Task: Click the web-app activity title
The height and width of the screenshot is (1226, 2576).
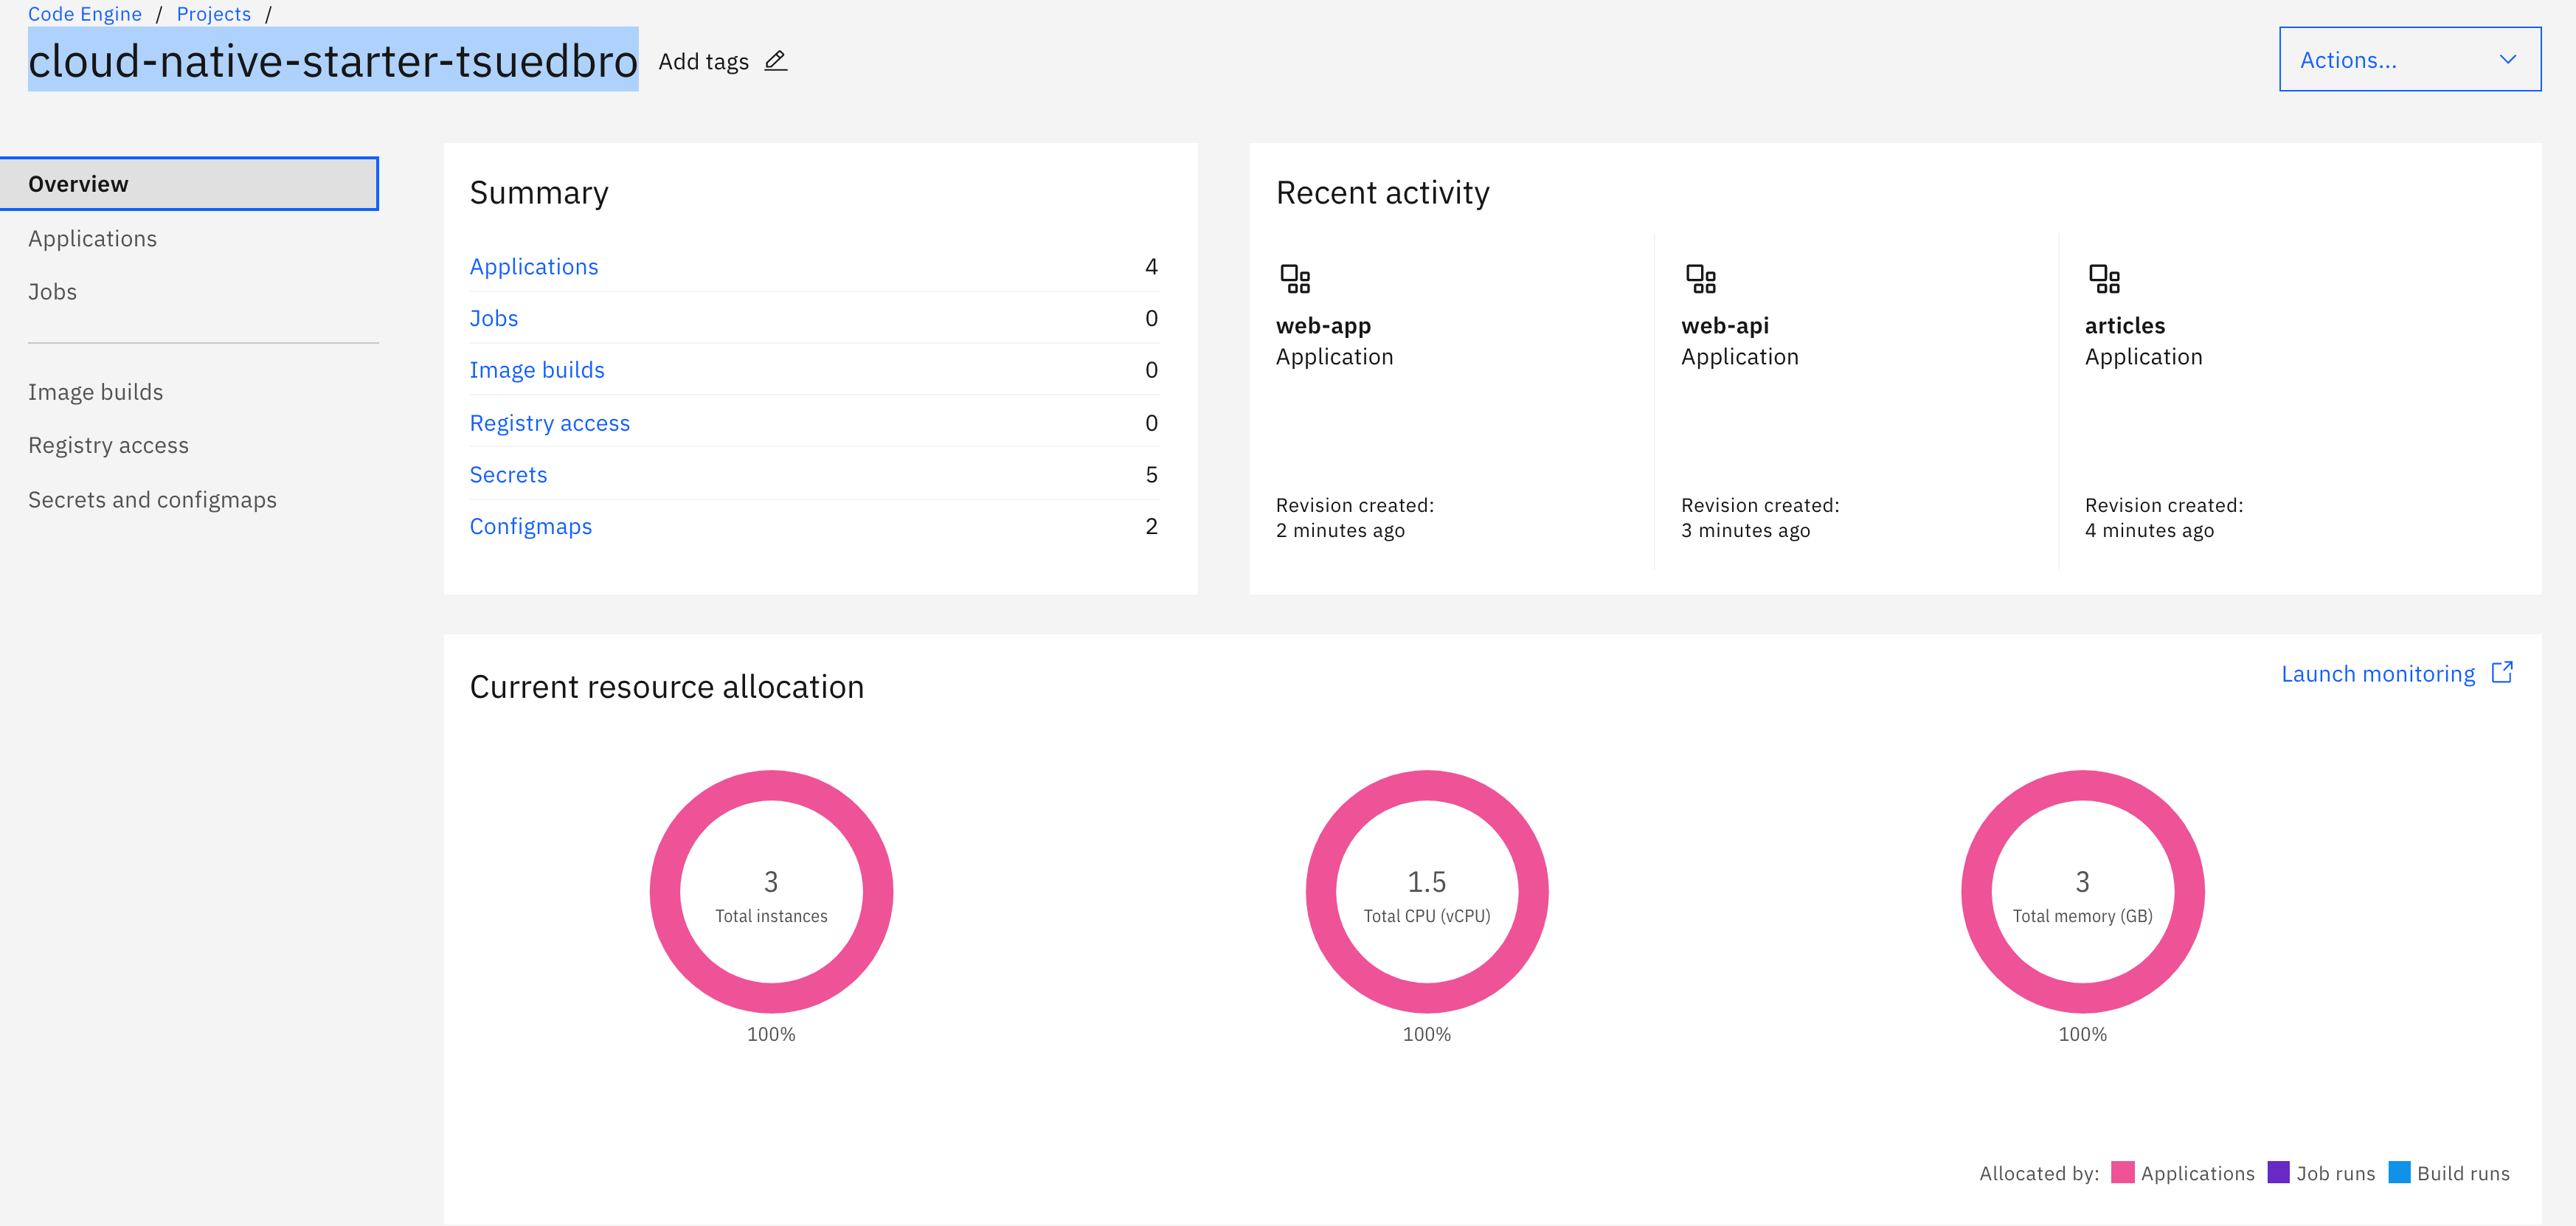Action: 1323,326
